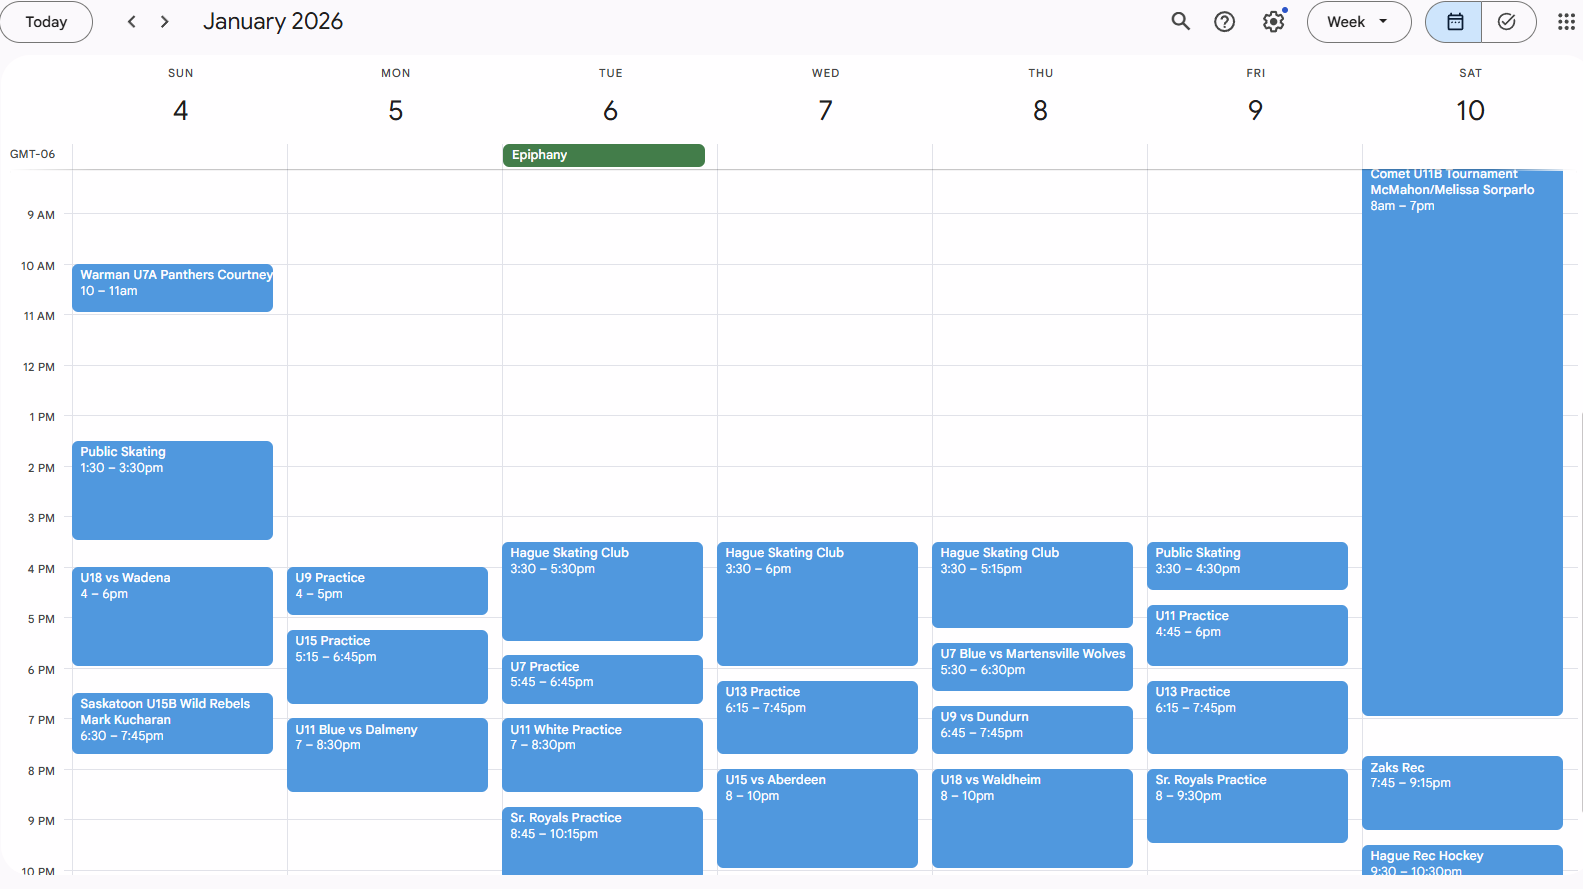Go to next week arrow
This screenshot has height=889, width=1583.
pos(165,22)
